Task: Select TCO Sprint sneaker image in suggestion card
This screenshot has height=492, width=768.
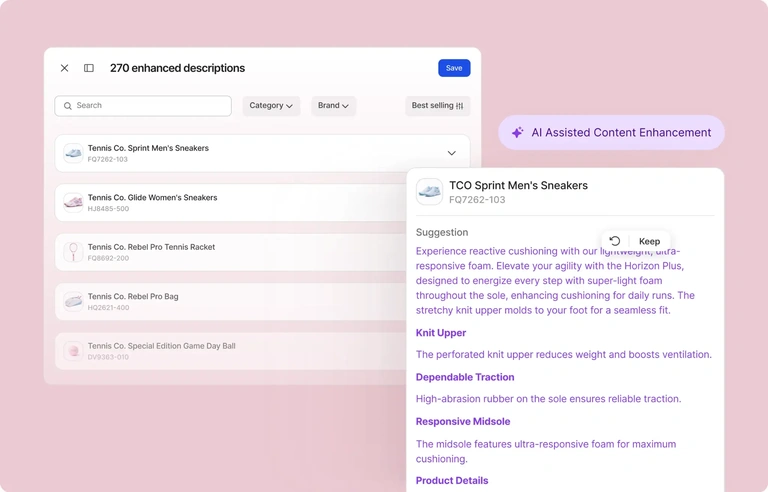Action: pyautogui.click(x=429, y=192)
